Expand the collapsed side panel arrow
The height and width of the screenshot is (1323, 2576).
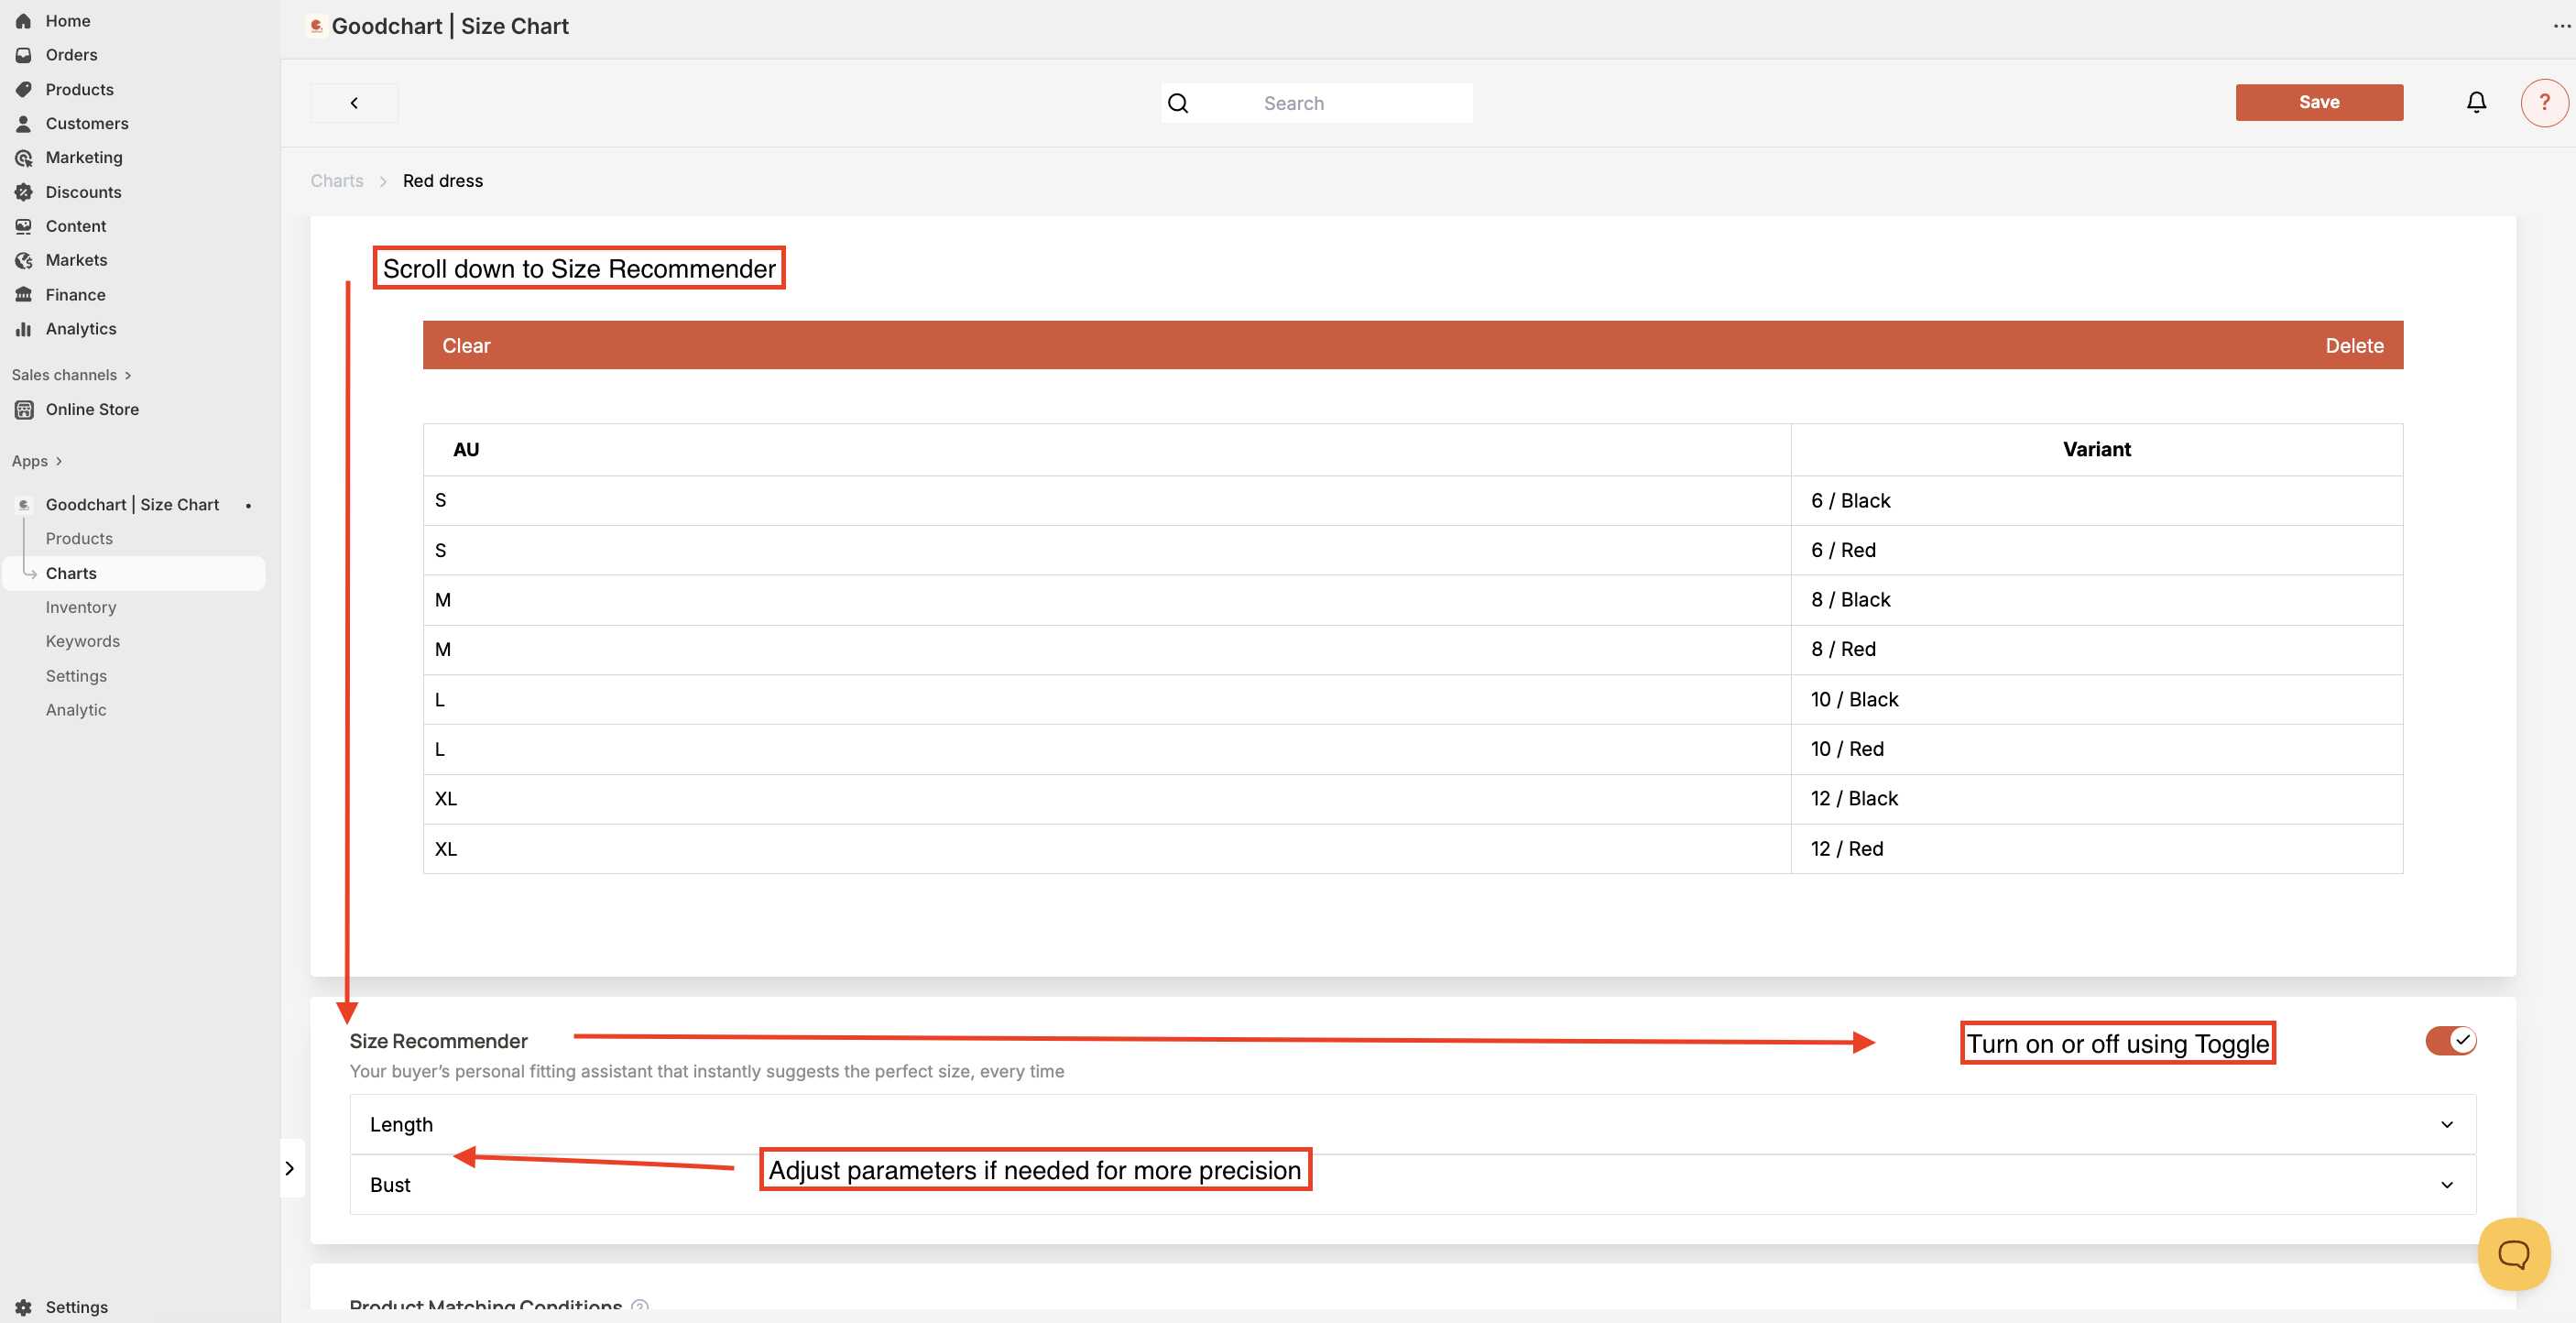tap(290, 1168)
